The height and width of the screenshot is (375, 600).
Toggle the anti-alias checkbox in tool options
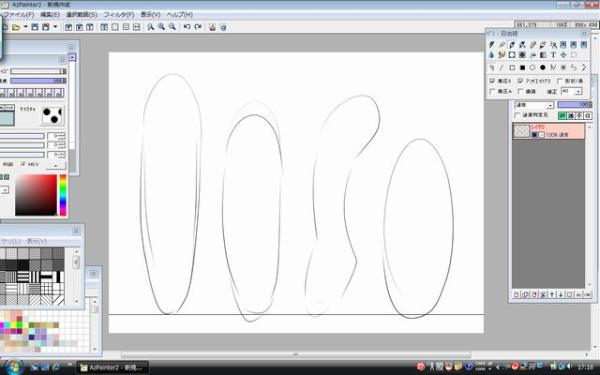pyautogui.click(x=520, y=81)
